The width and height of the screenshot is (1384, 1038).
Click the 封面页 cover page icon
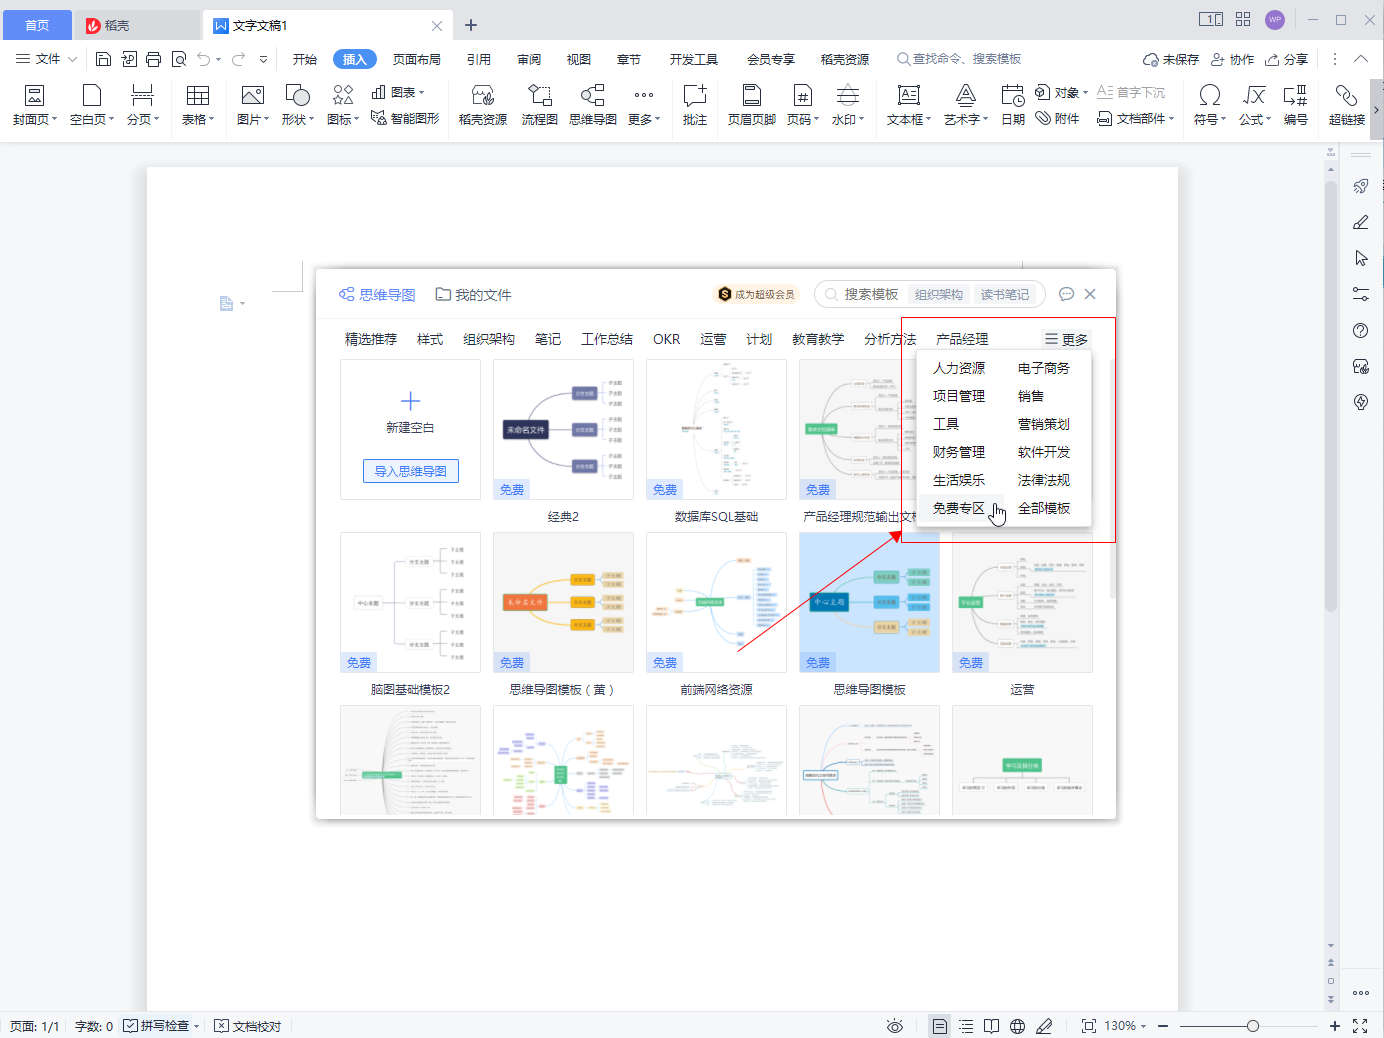34,96
